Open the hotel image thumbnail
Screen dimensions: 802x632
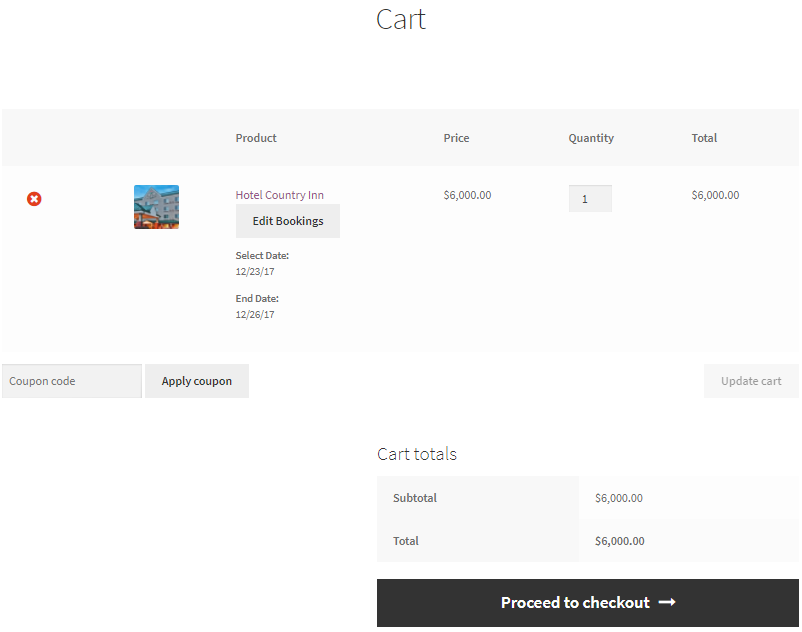tap(156, 207)
